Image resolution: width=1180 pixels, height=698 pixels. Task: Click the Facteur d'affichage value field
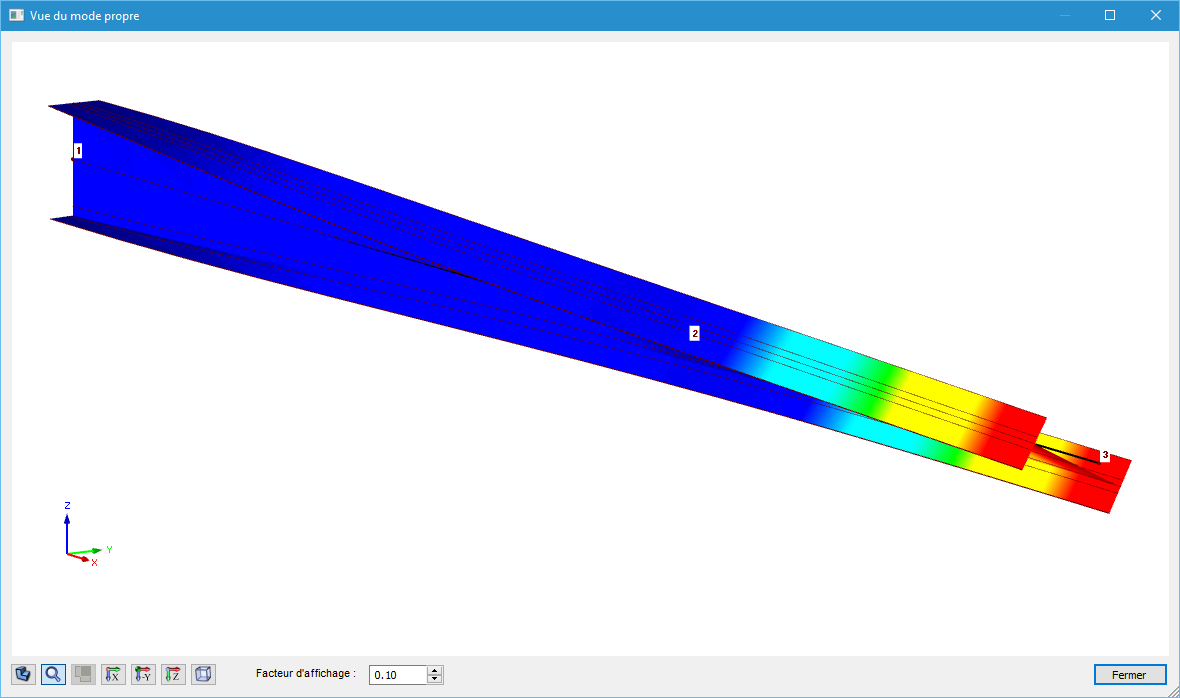[398, 675]
